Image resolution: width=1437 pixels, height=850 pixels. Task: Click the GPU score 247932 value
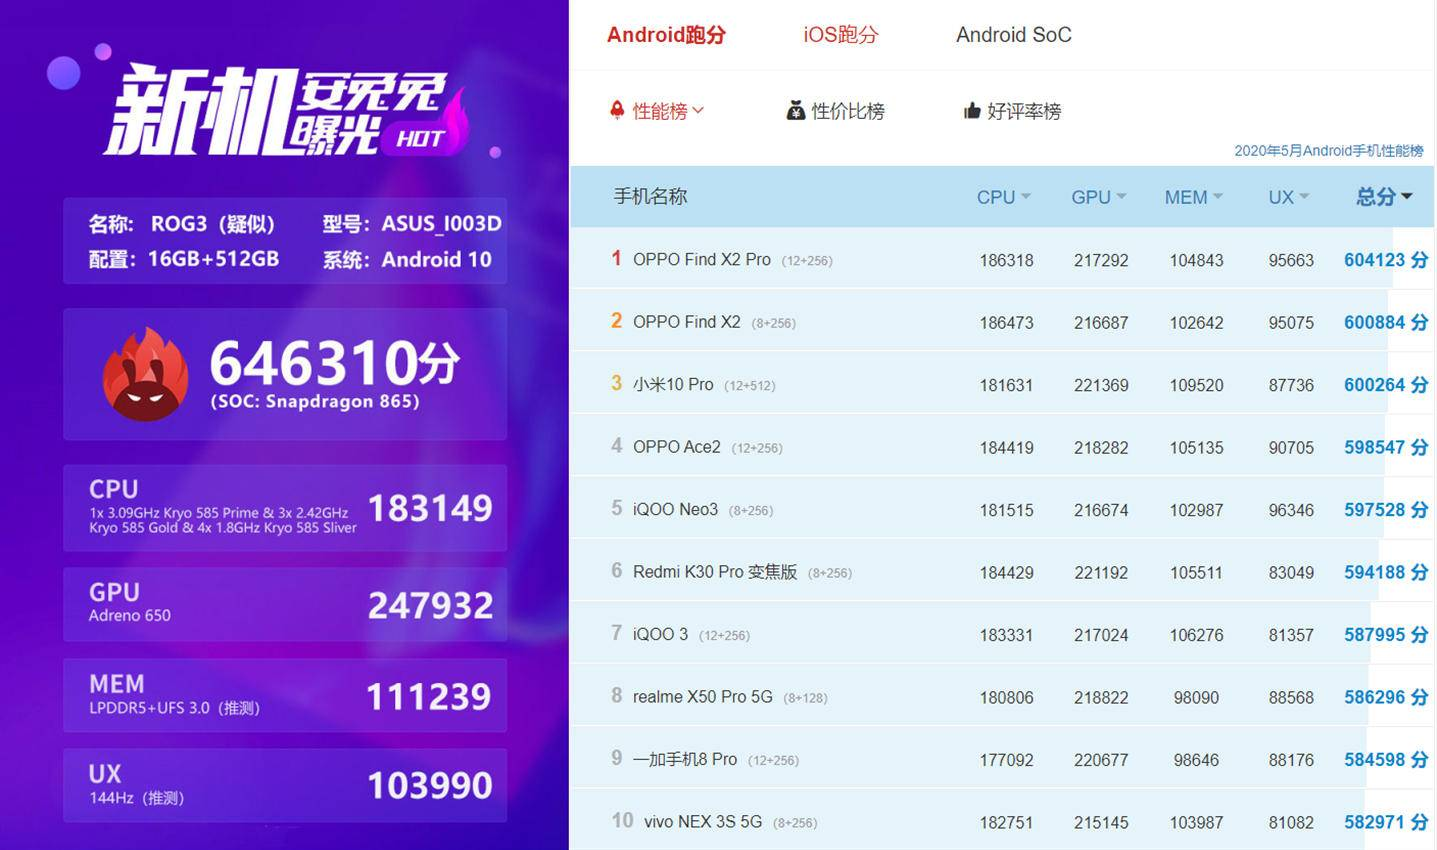pos(430,605)
